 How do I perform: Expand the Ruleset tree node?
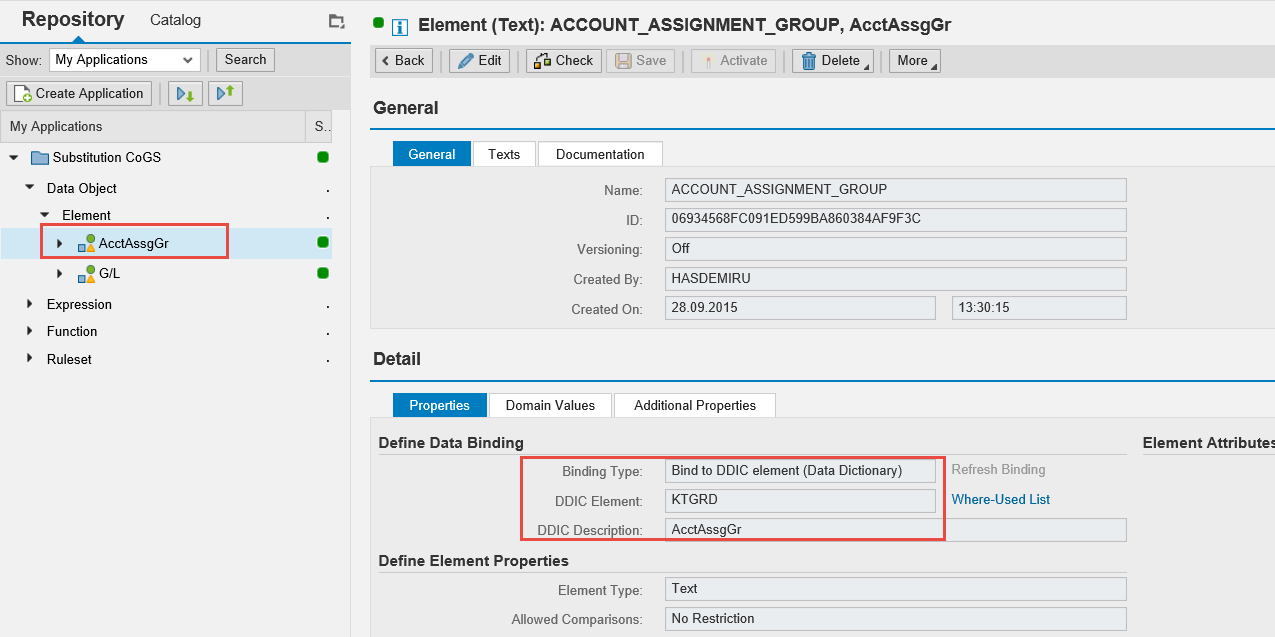(29, 359)
